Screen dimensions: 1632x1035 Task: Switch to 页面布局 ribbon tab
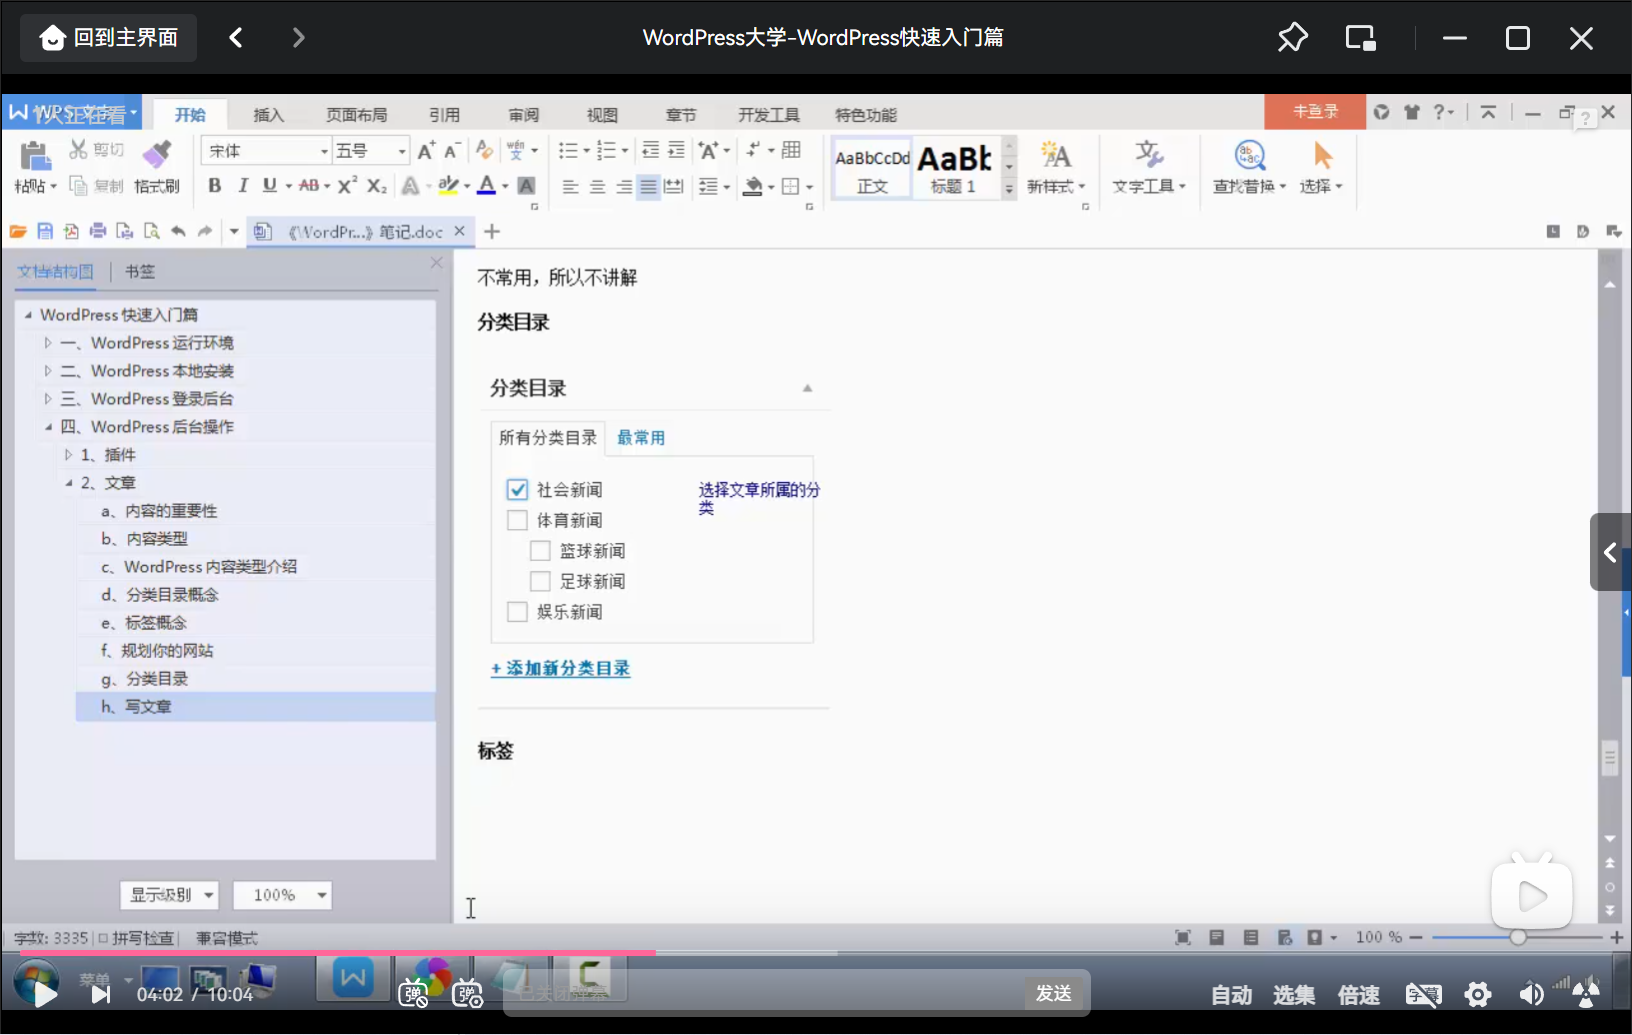point(356,115)
